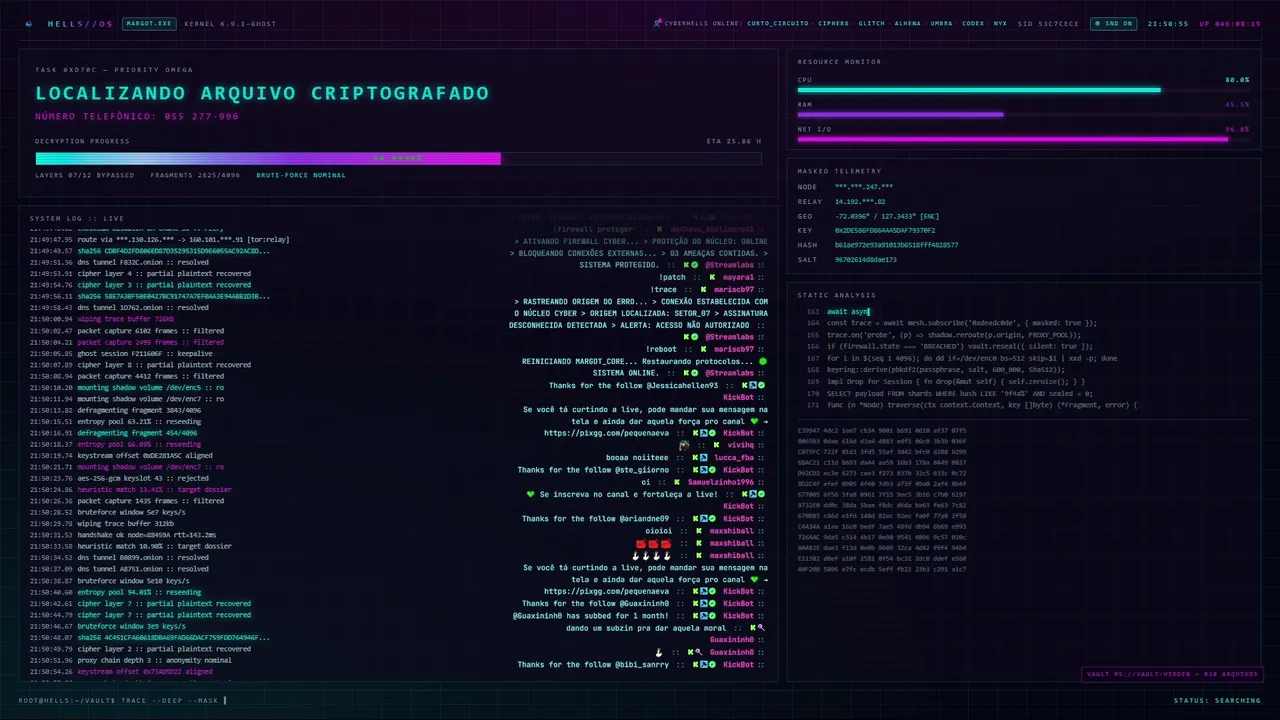The height and width of the screenshot is (720, 1280).
Task: Click the badge icons beside vivihq
Action: point(715,445)
